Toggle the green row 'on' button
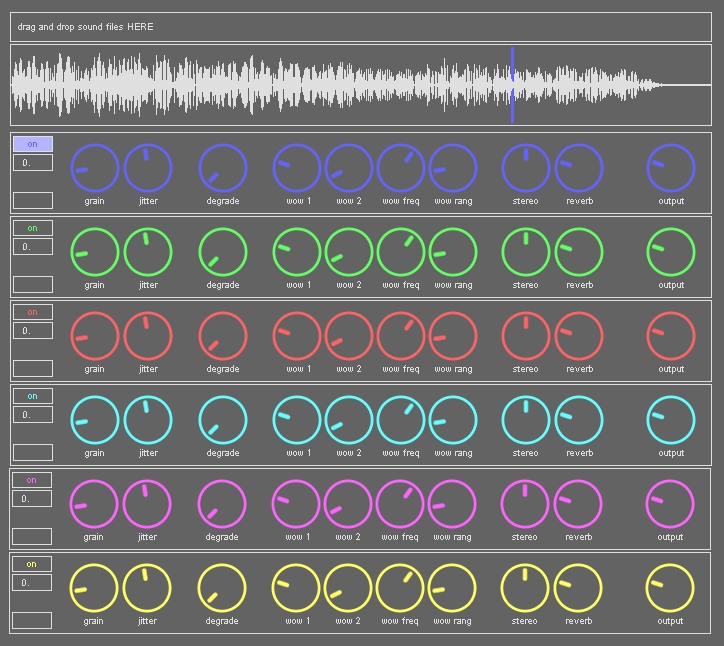The image size is (724, 646). pyautogui.click(x=33, y=228)
